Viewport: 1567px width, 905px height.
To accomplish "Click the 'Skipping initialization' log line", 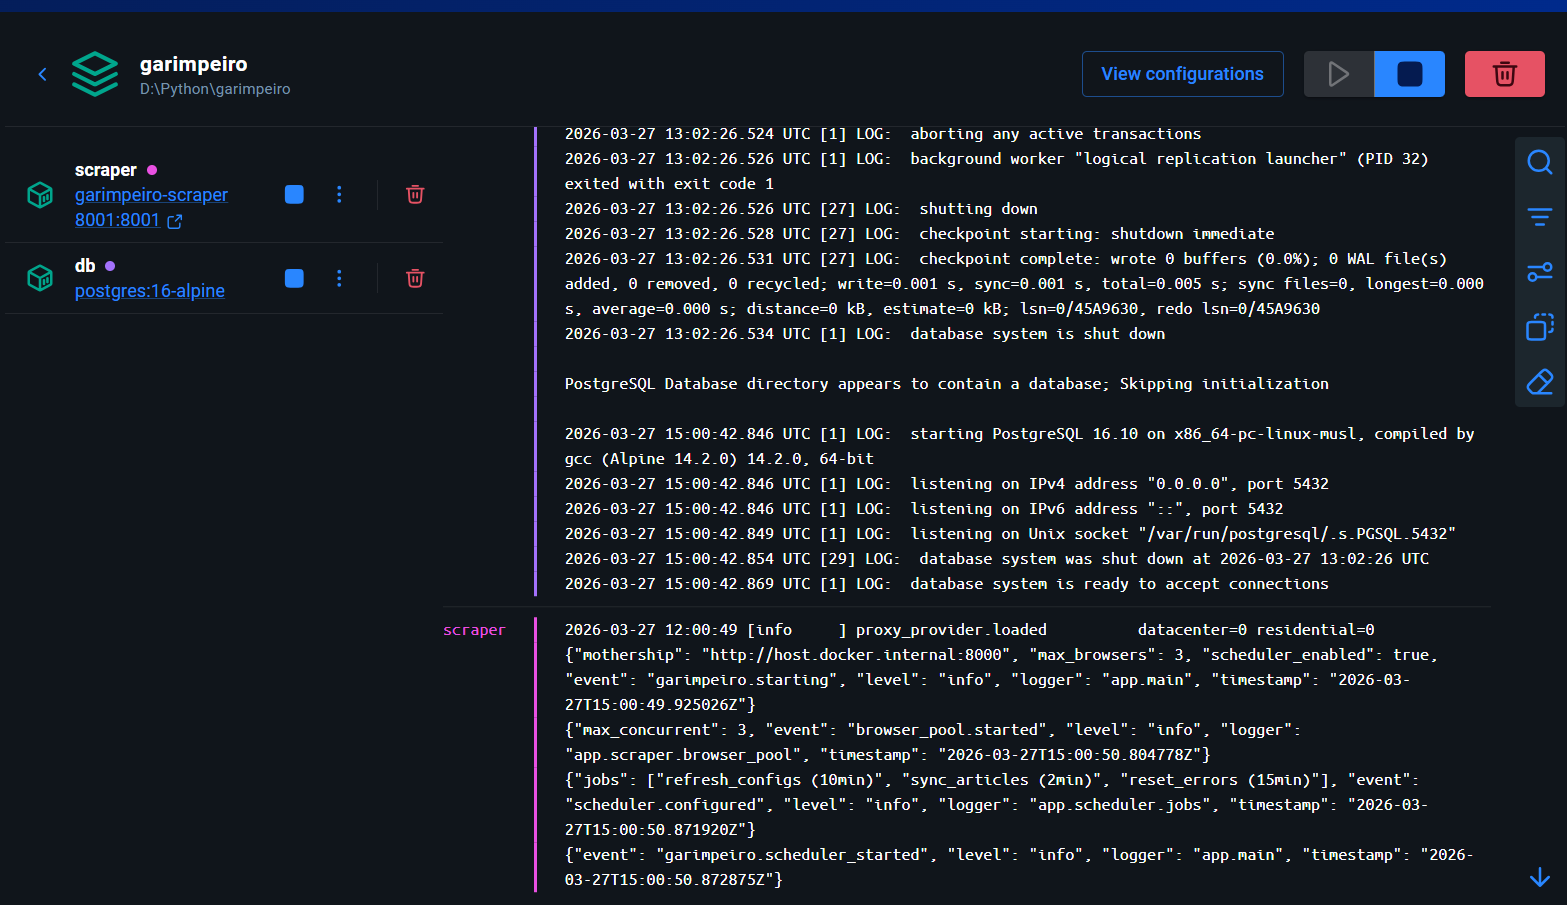I will [947, 384].
